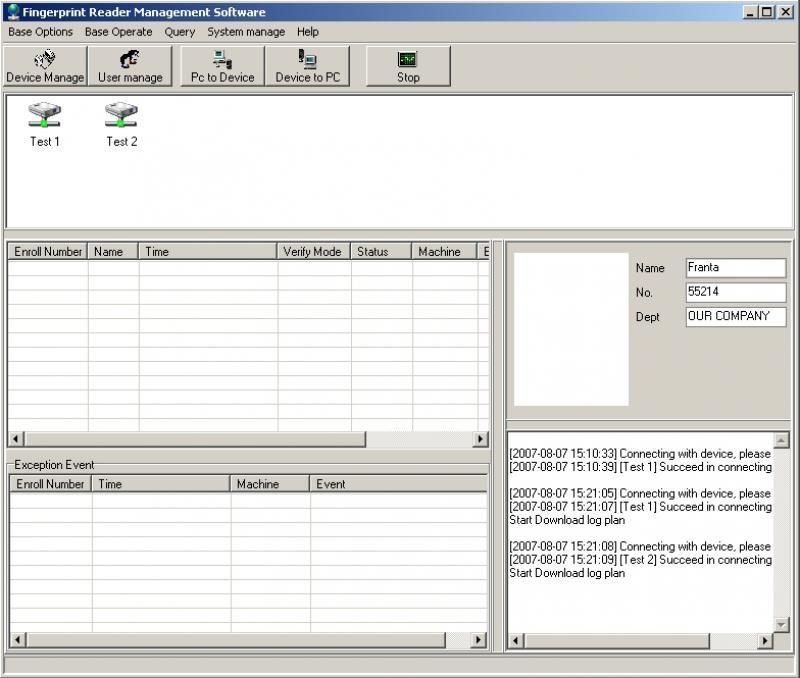The width and height of the screenshot is (800, 678).
Task: Click the Dept field showing OUR COMPANY
Action: pos(735,316)
